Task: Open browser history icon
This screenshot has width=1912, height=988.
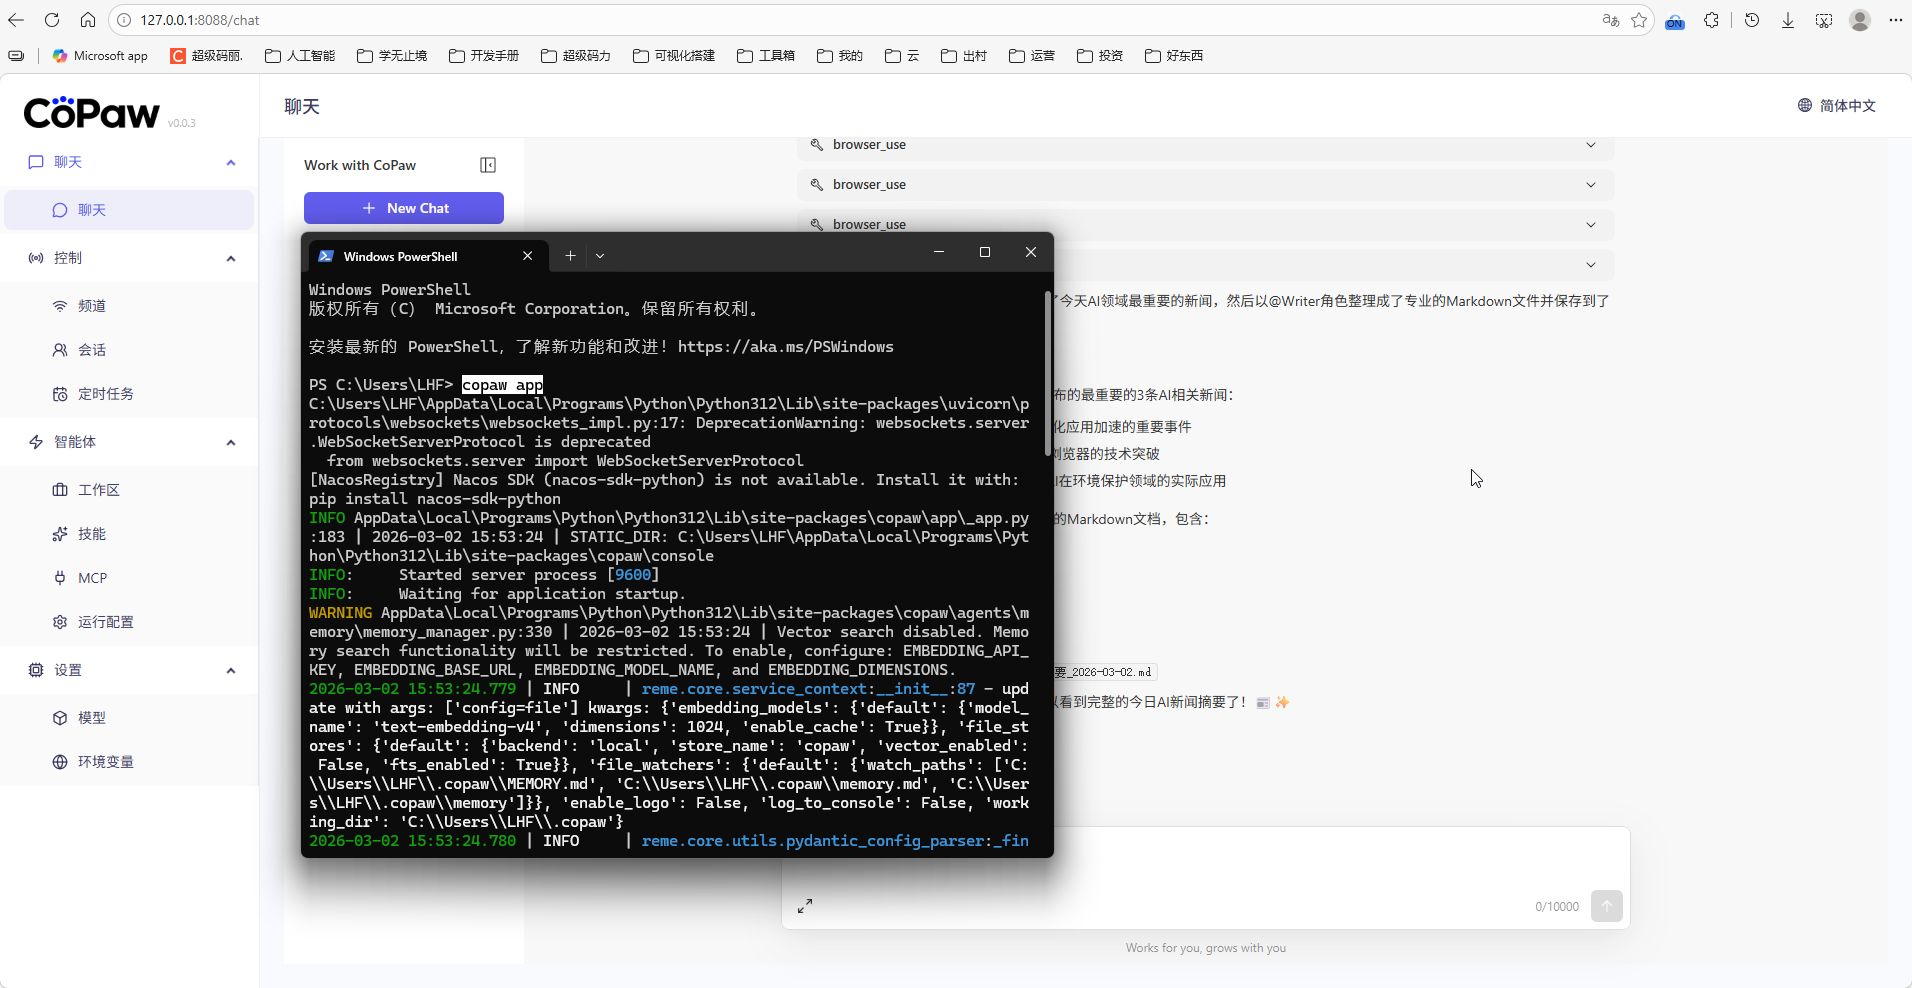Action: click(x=1752, y=20)
